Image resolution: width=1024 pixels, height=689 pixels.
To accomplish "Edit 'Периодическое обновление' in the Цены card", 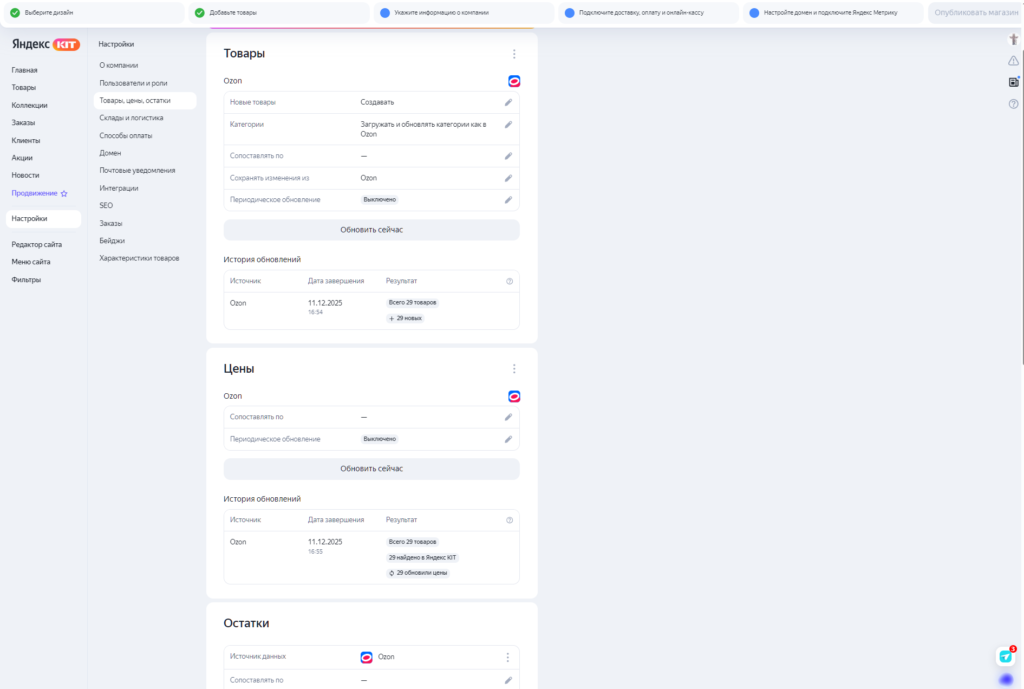I will click(508, 440).
